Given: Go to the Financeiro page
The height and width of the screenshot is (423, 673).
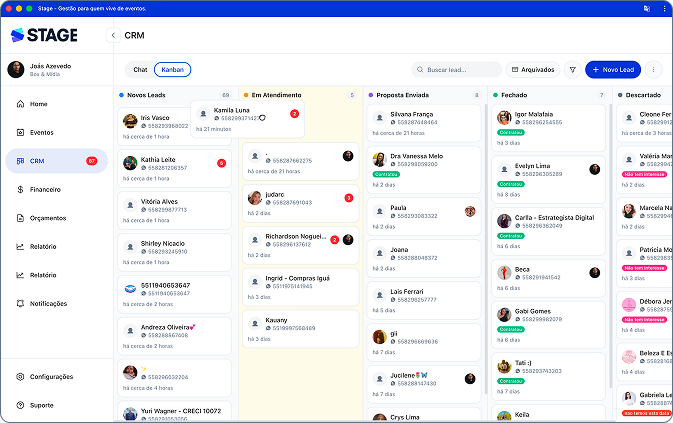Looking at the screenshot, I should (x=45, y=189).
